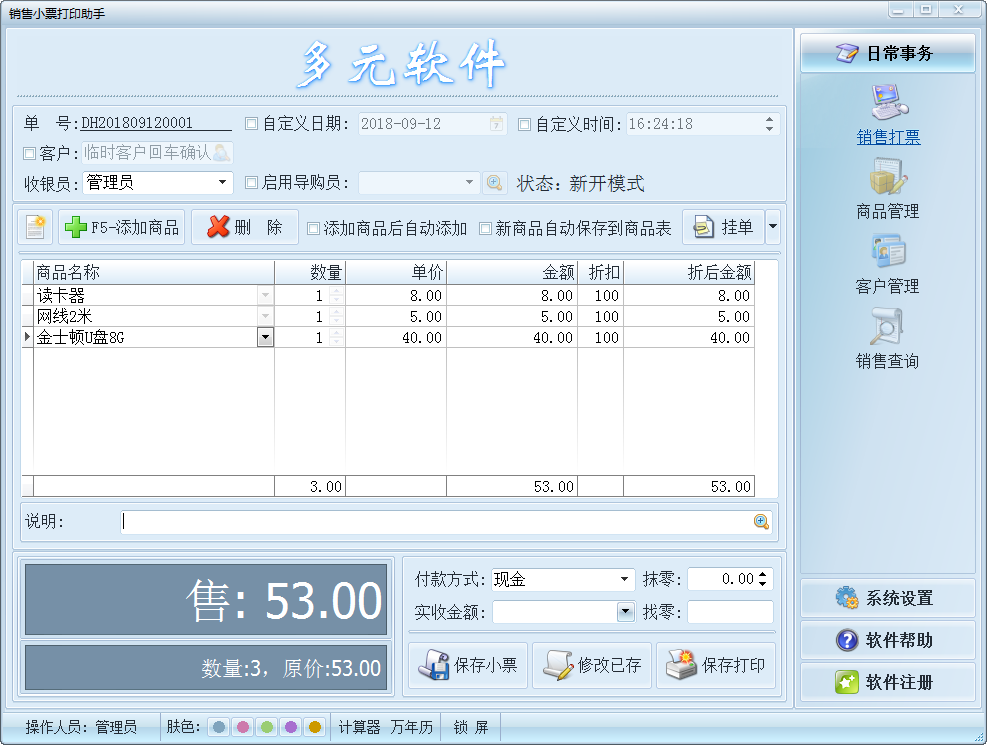Open 日常事务 panel tab
Screen dimensions: 987x745
point(888,53)
